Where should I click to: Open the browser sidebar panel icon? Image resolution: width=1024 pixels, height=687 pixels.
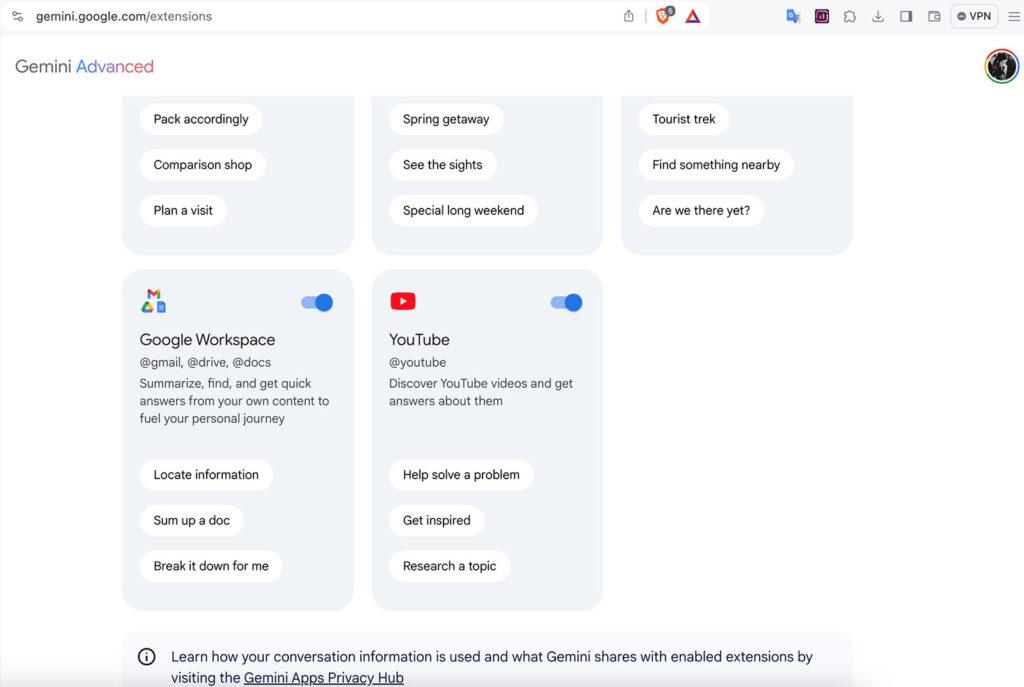(906, 16)
